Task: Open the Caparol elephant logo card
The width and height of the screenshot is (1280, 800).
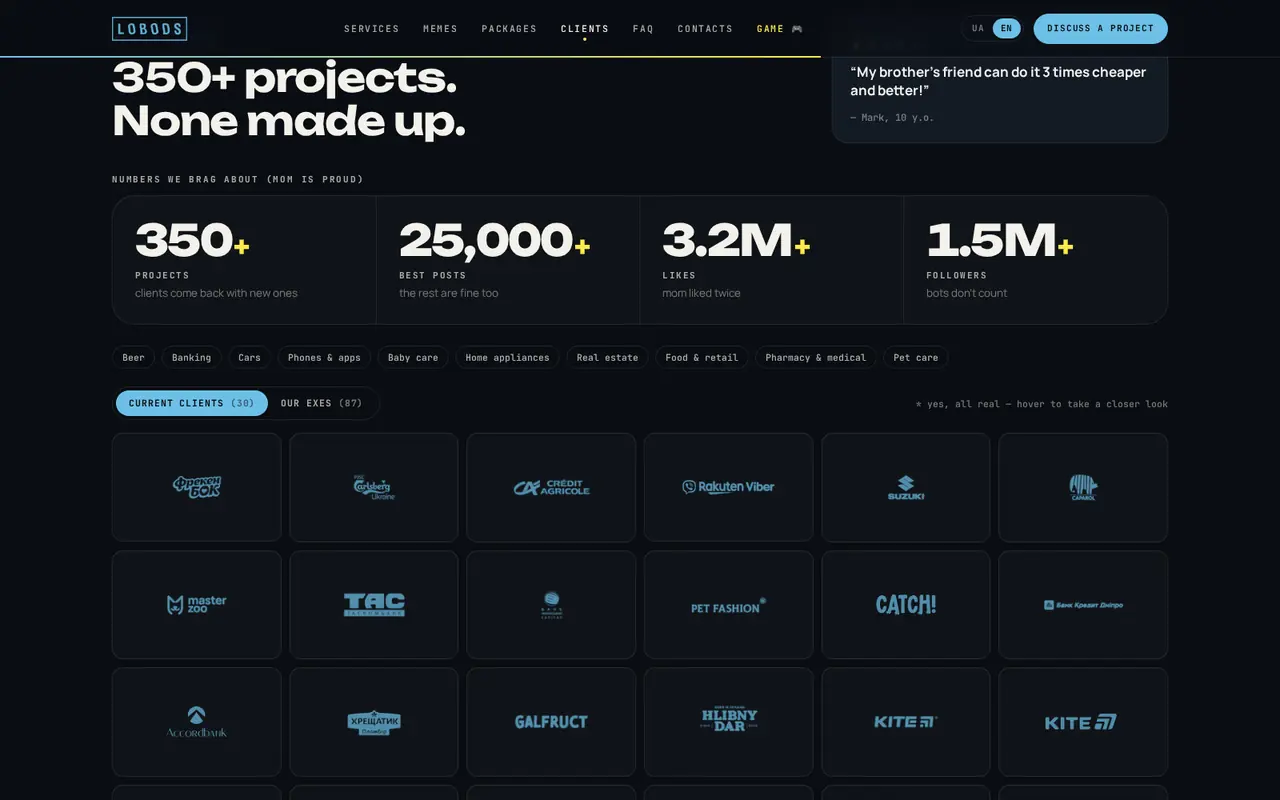Action: pos(1083,487)
